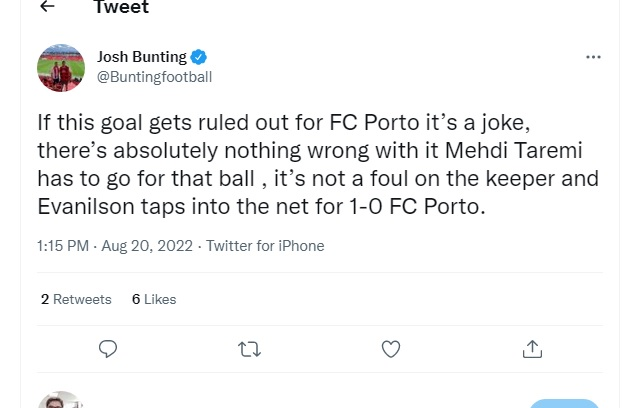This screenshot has width=624, height=408.
Task: Click the replying user's avatar at bottom
Action: pos(61,400)
